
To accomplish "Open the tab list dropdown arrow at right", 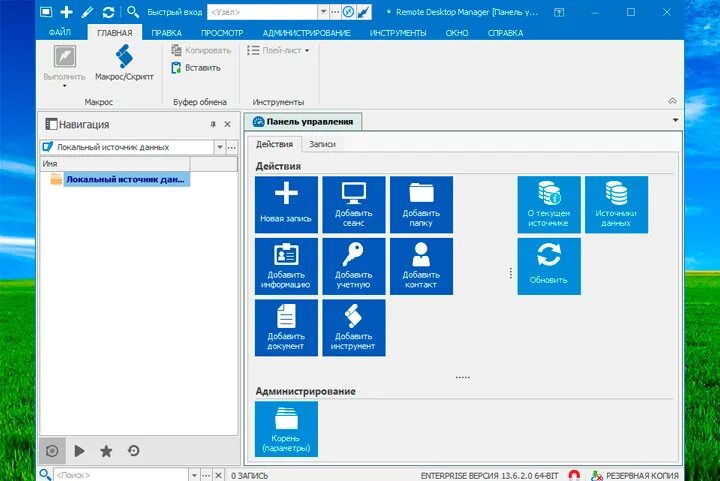I will (x=675, y=120).
